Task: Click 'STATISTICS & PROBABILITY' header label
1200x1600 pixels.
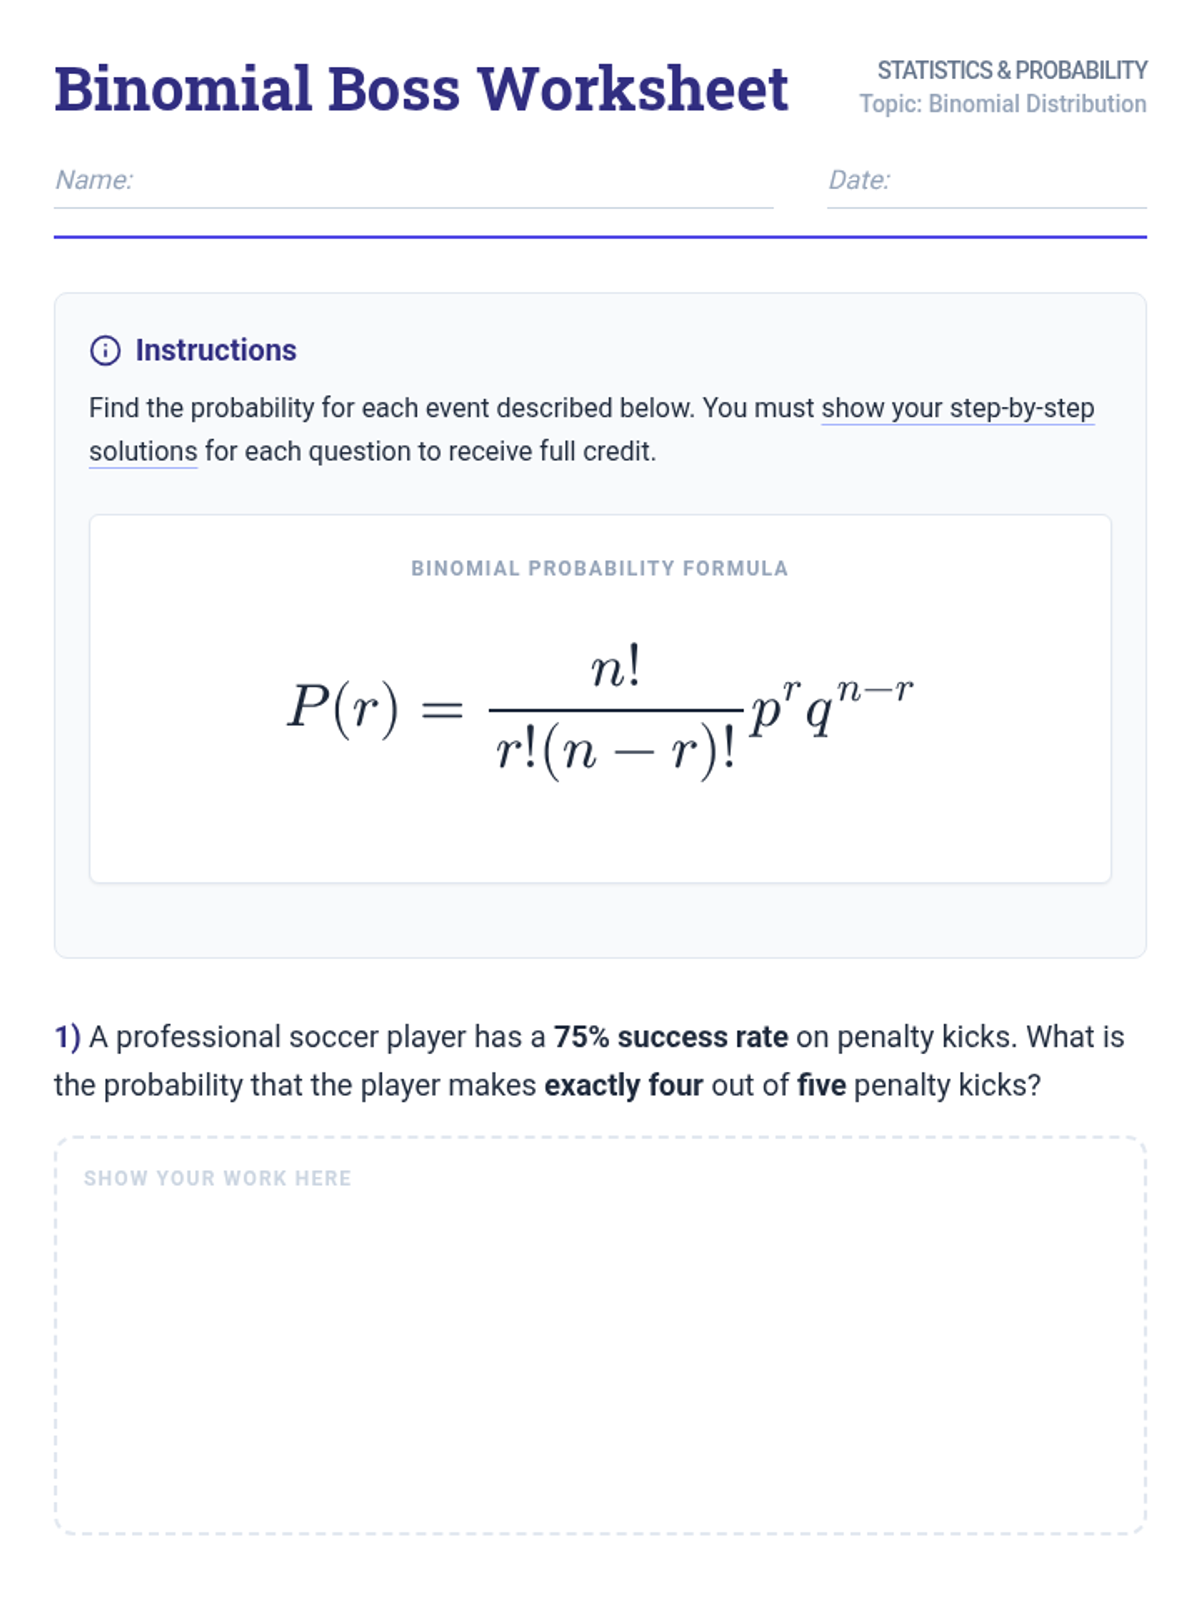Action: point(1011,70)
